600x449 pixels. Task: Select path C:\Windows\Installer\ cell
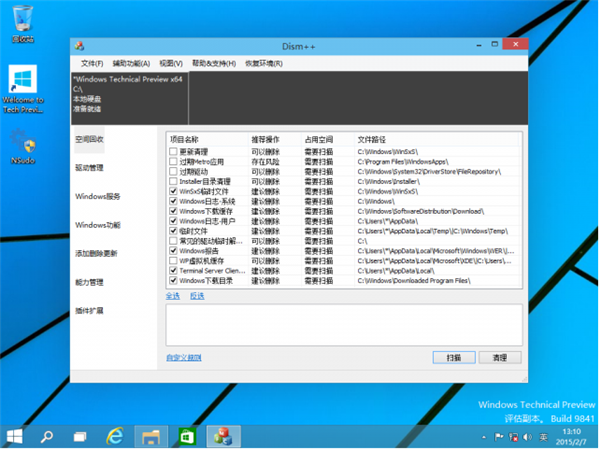[x=389, y=181]
